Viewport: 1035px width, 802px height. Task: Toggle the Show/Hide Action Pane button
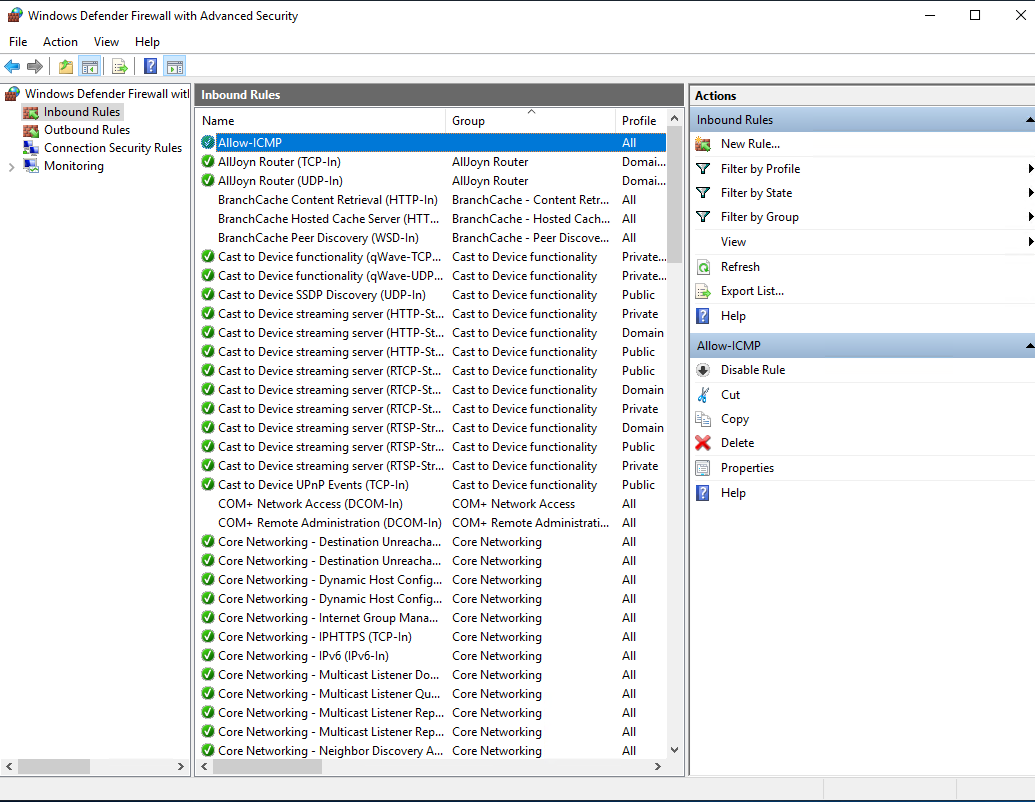[175, 67]
